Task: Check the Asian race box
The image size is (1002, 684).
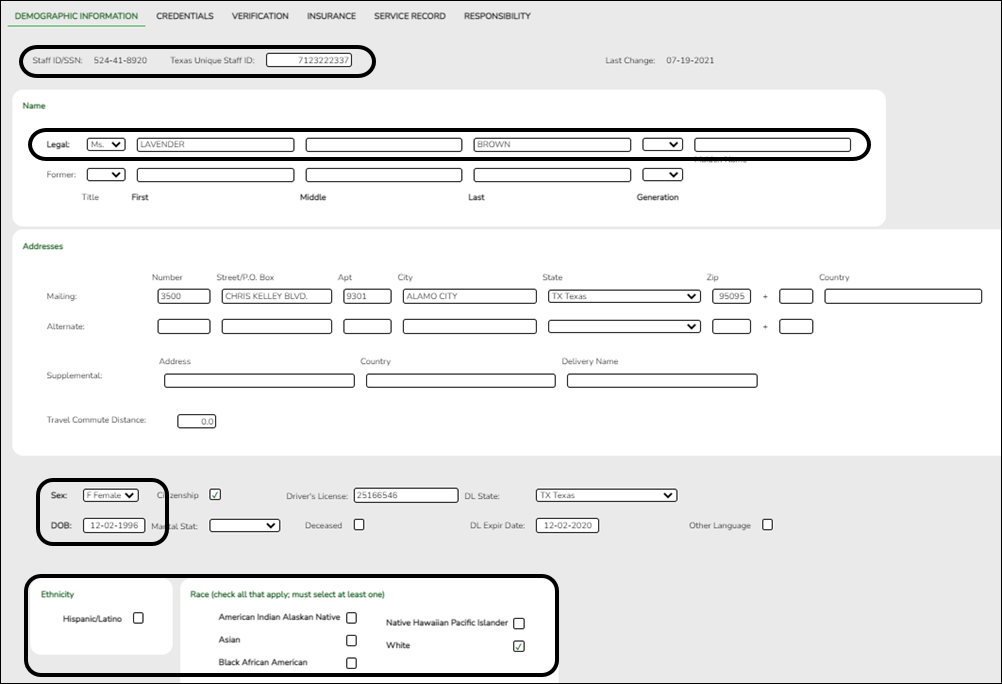Action: [x=351, y=640]
